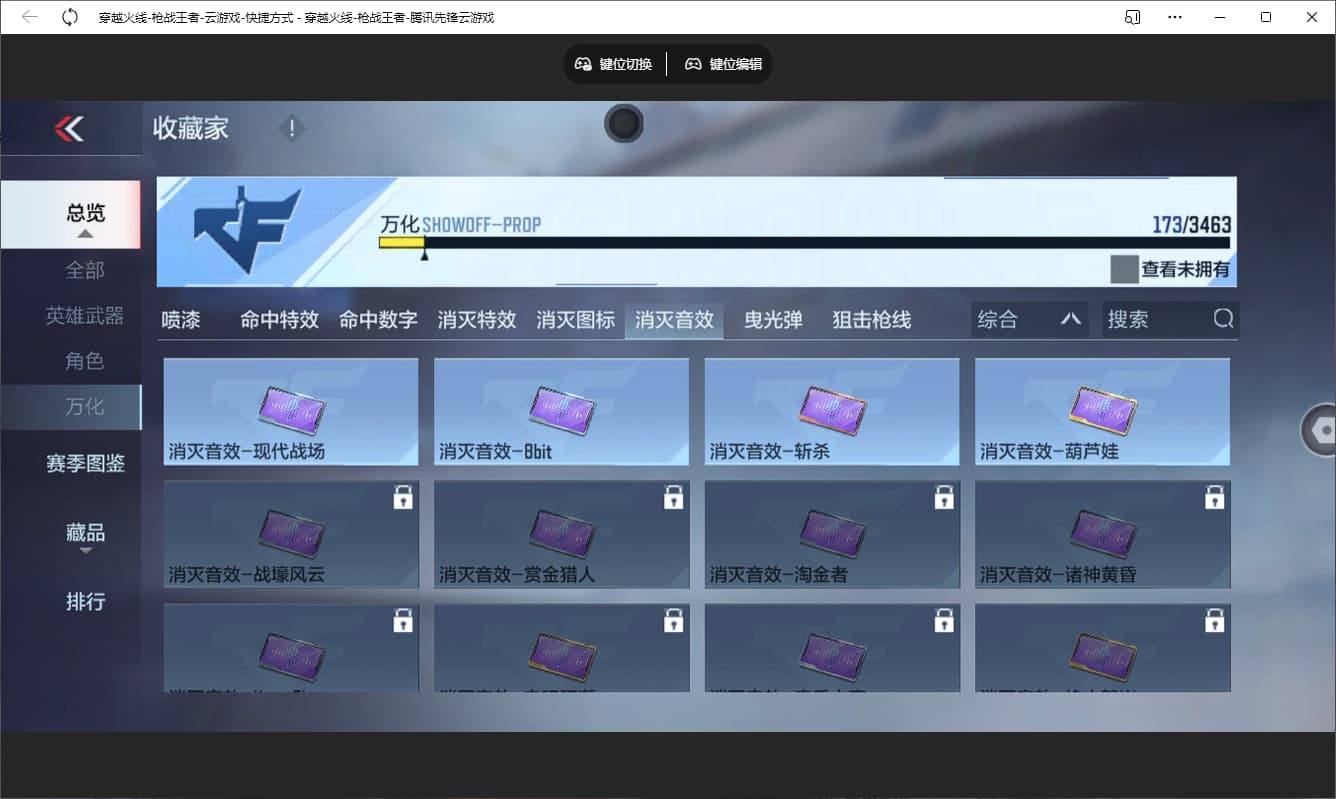Toggle the floating edge panel handle

pyautogui.click(x=1322, y=429)
